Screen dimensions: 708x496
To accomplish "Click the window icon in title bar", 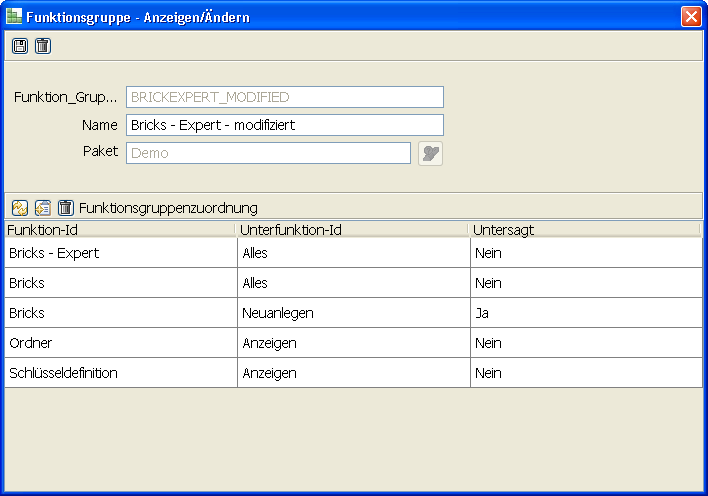I will [14, 17].
